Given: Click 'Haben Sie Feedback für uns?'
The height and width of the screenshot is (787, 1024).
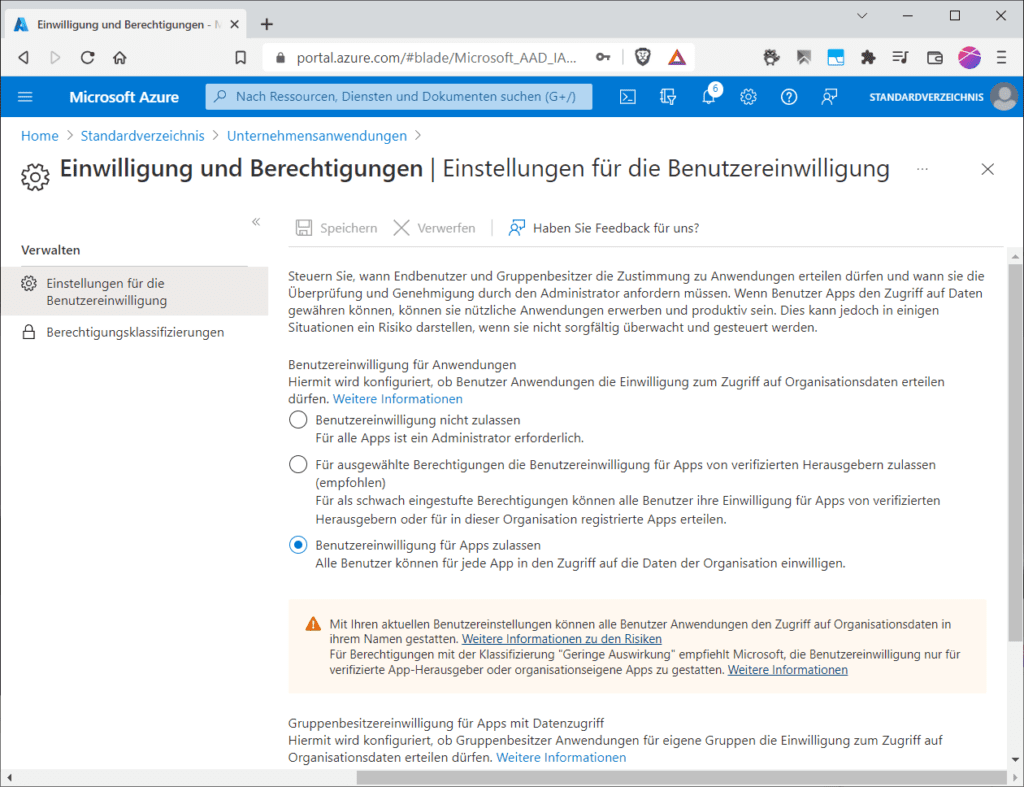Looking at the screenshot, I should click(604, 228).
